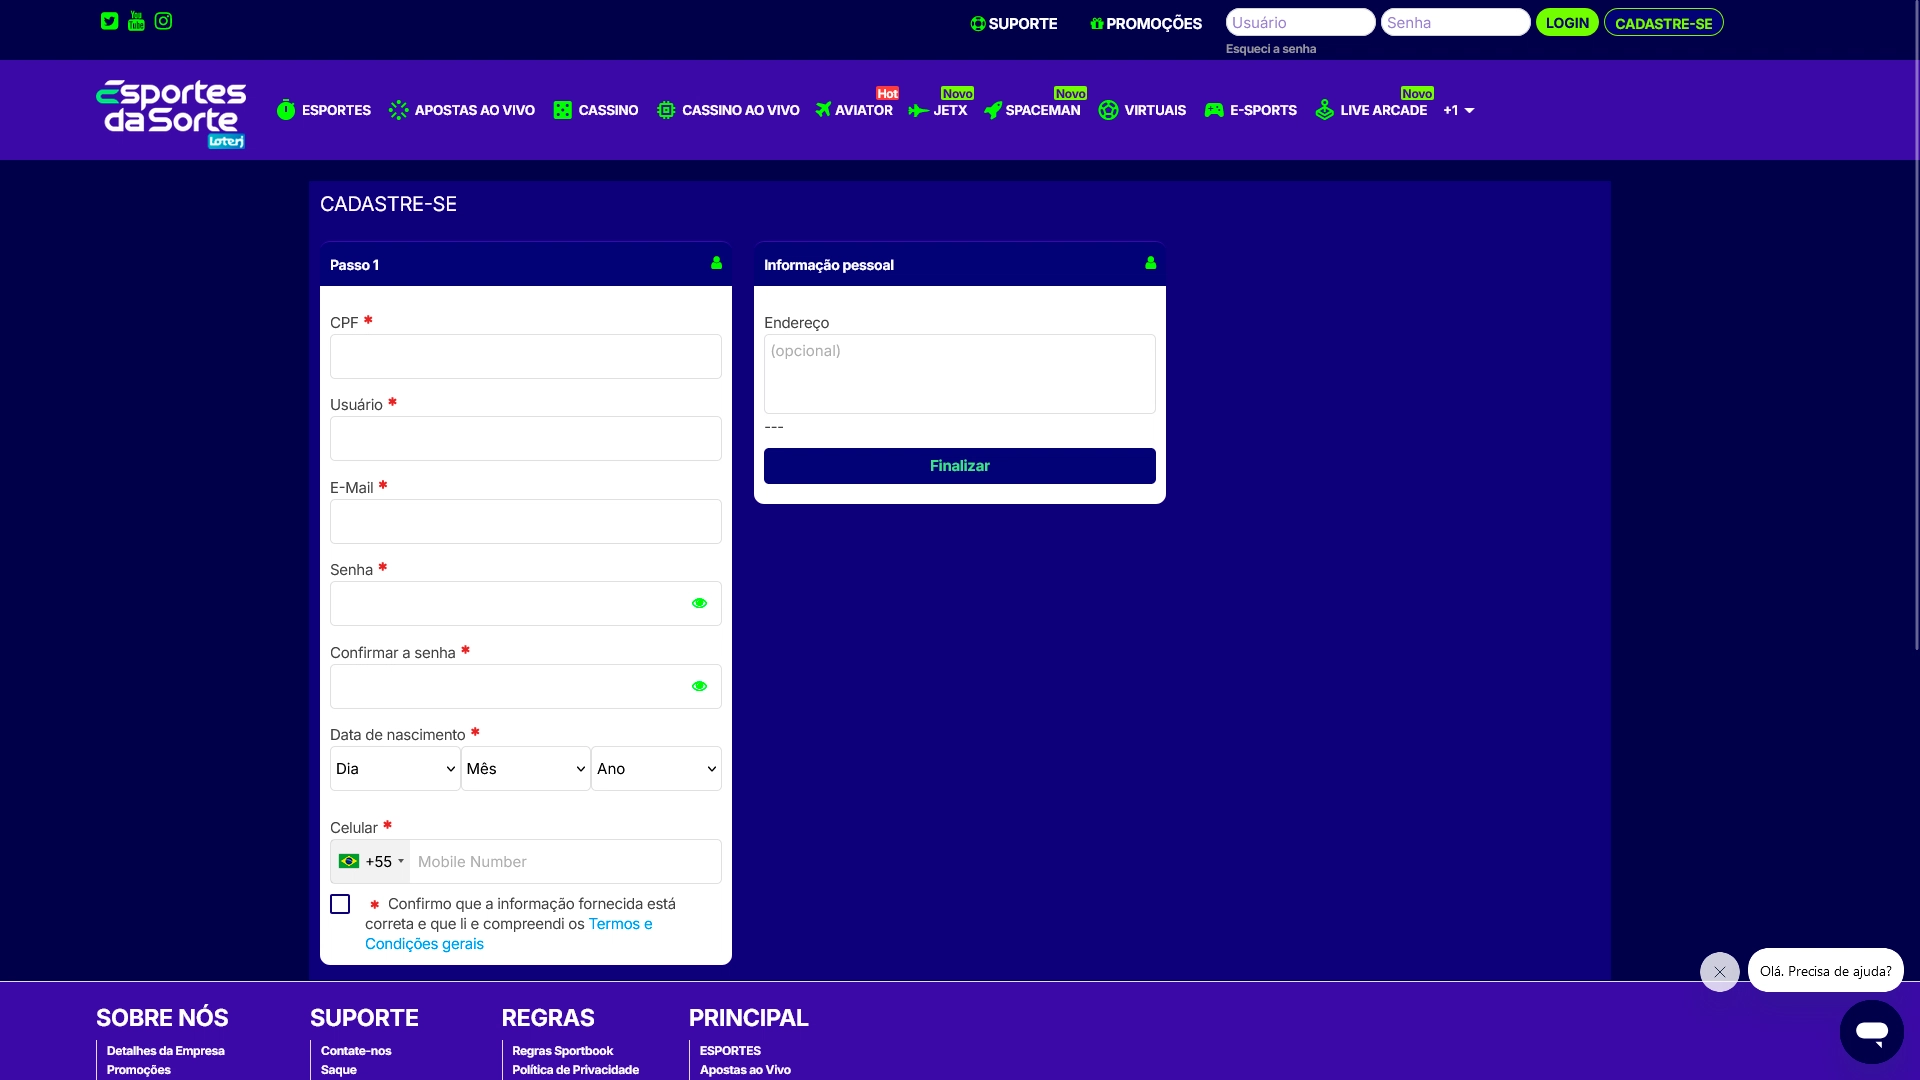
Task: Click the user icon in Passo 1 header
Action: click(x=716, y=263)
